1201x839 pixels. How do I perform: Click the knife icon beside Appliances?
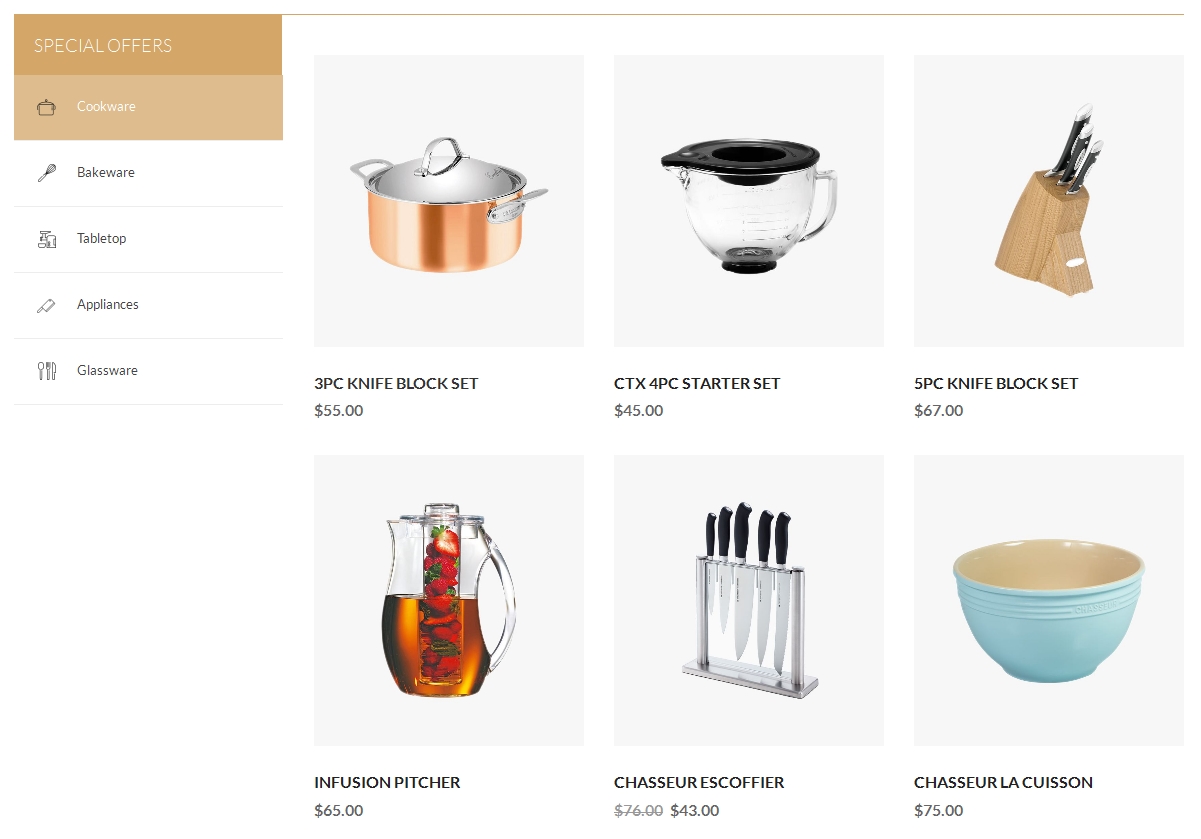click(46, 305)
